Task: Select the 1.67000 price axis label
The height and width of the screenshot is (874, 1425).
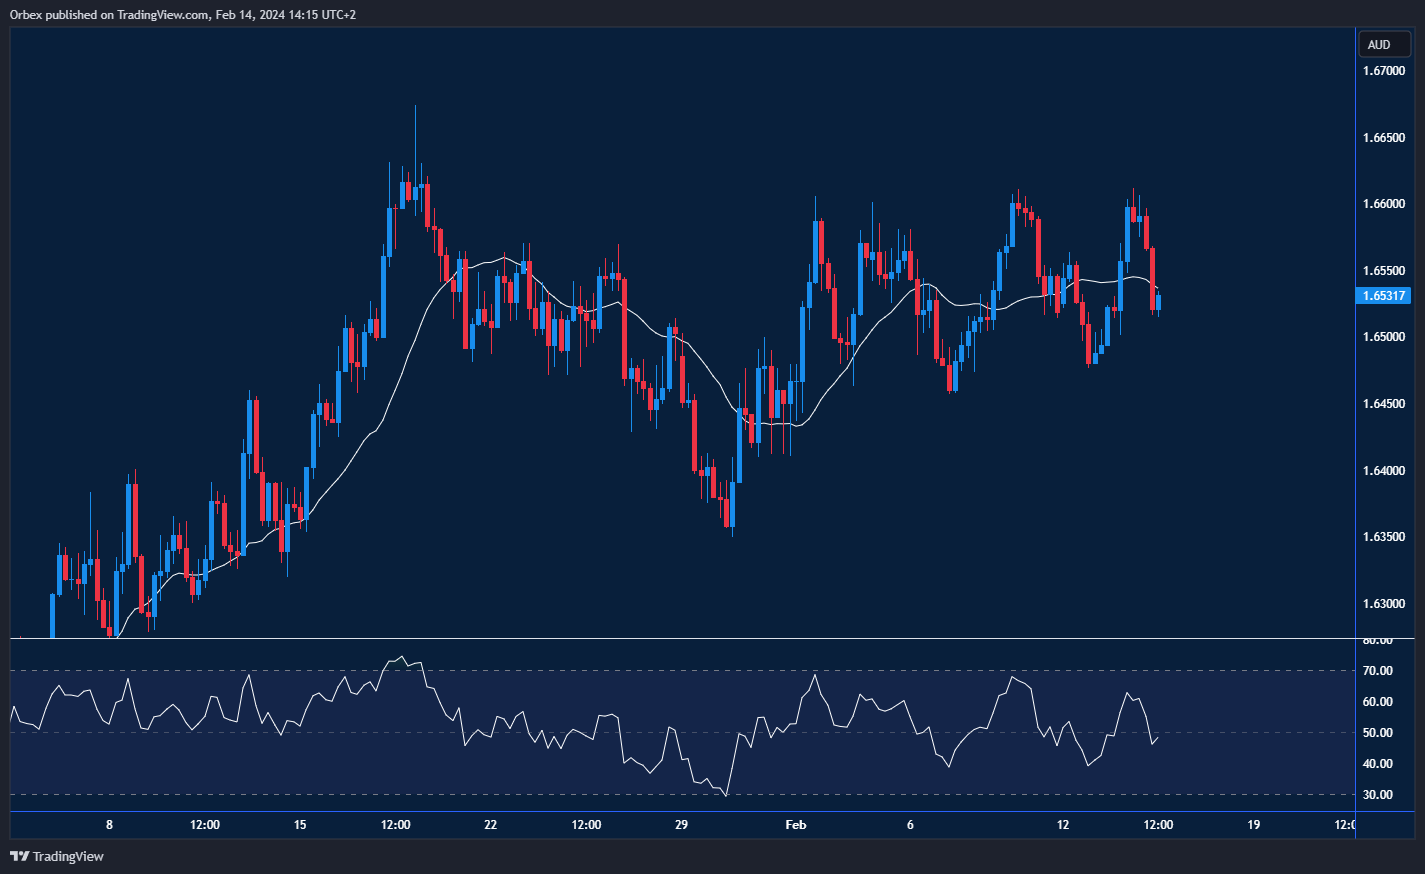Action: coord(1384,71)
